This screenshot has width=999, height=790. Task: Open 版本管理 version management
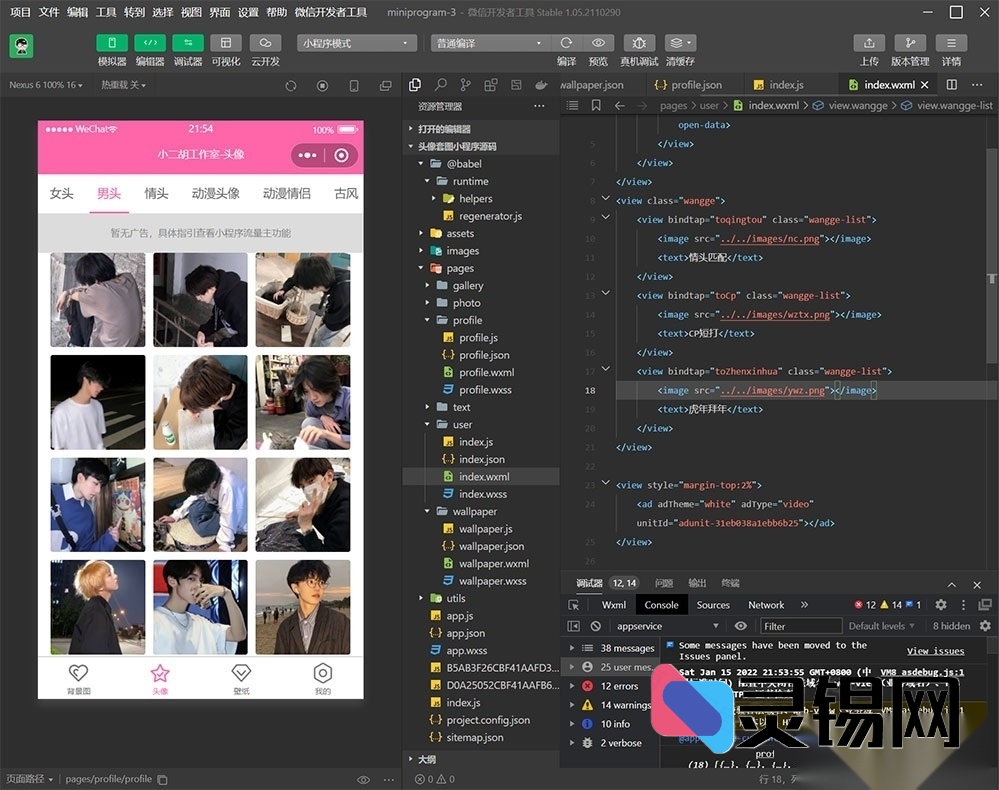910,43
